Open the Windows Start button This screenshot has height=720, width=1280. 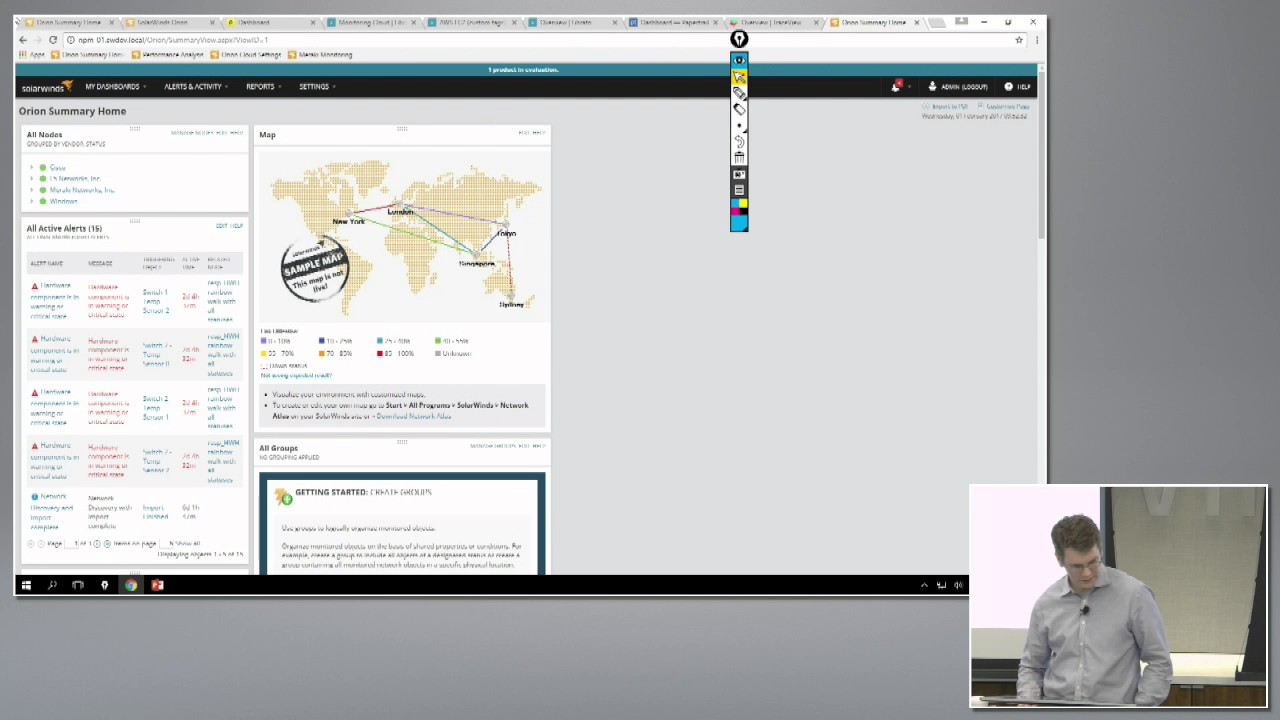pyautogui.click(x=26, y=585)
